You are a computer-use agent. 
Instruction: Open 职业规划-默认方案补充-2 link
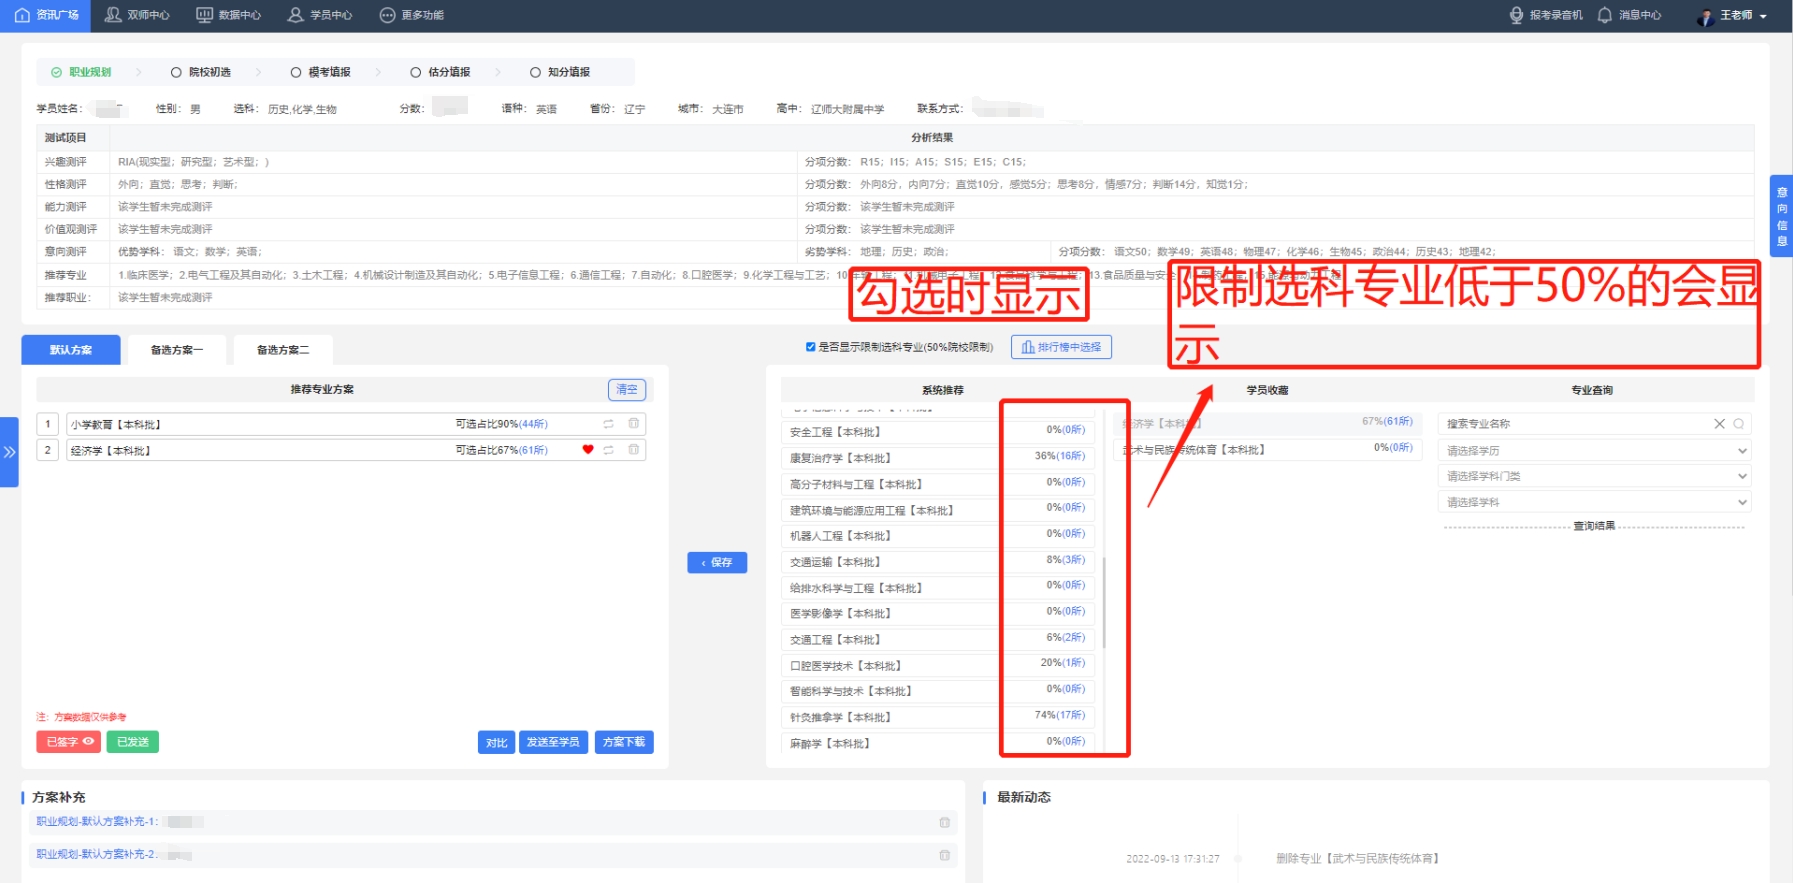click(97, 854)
